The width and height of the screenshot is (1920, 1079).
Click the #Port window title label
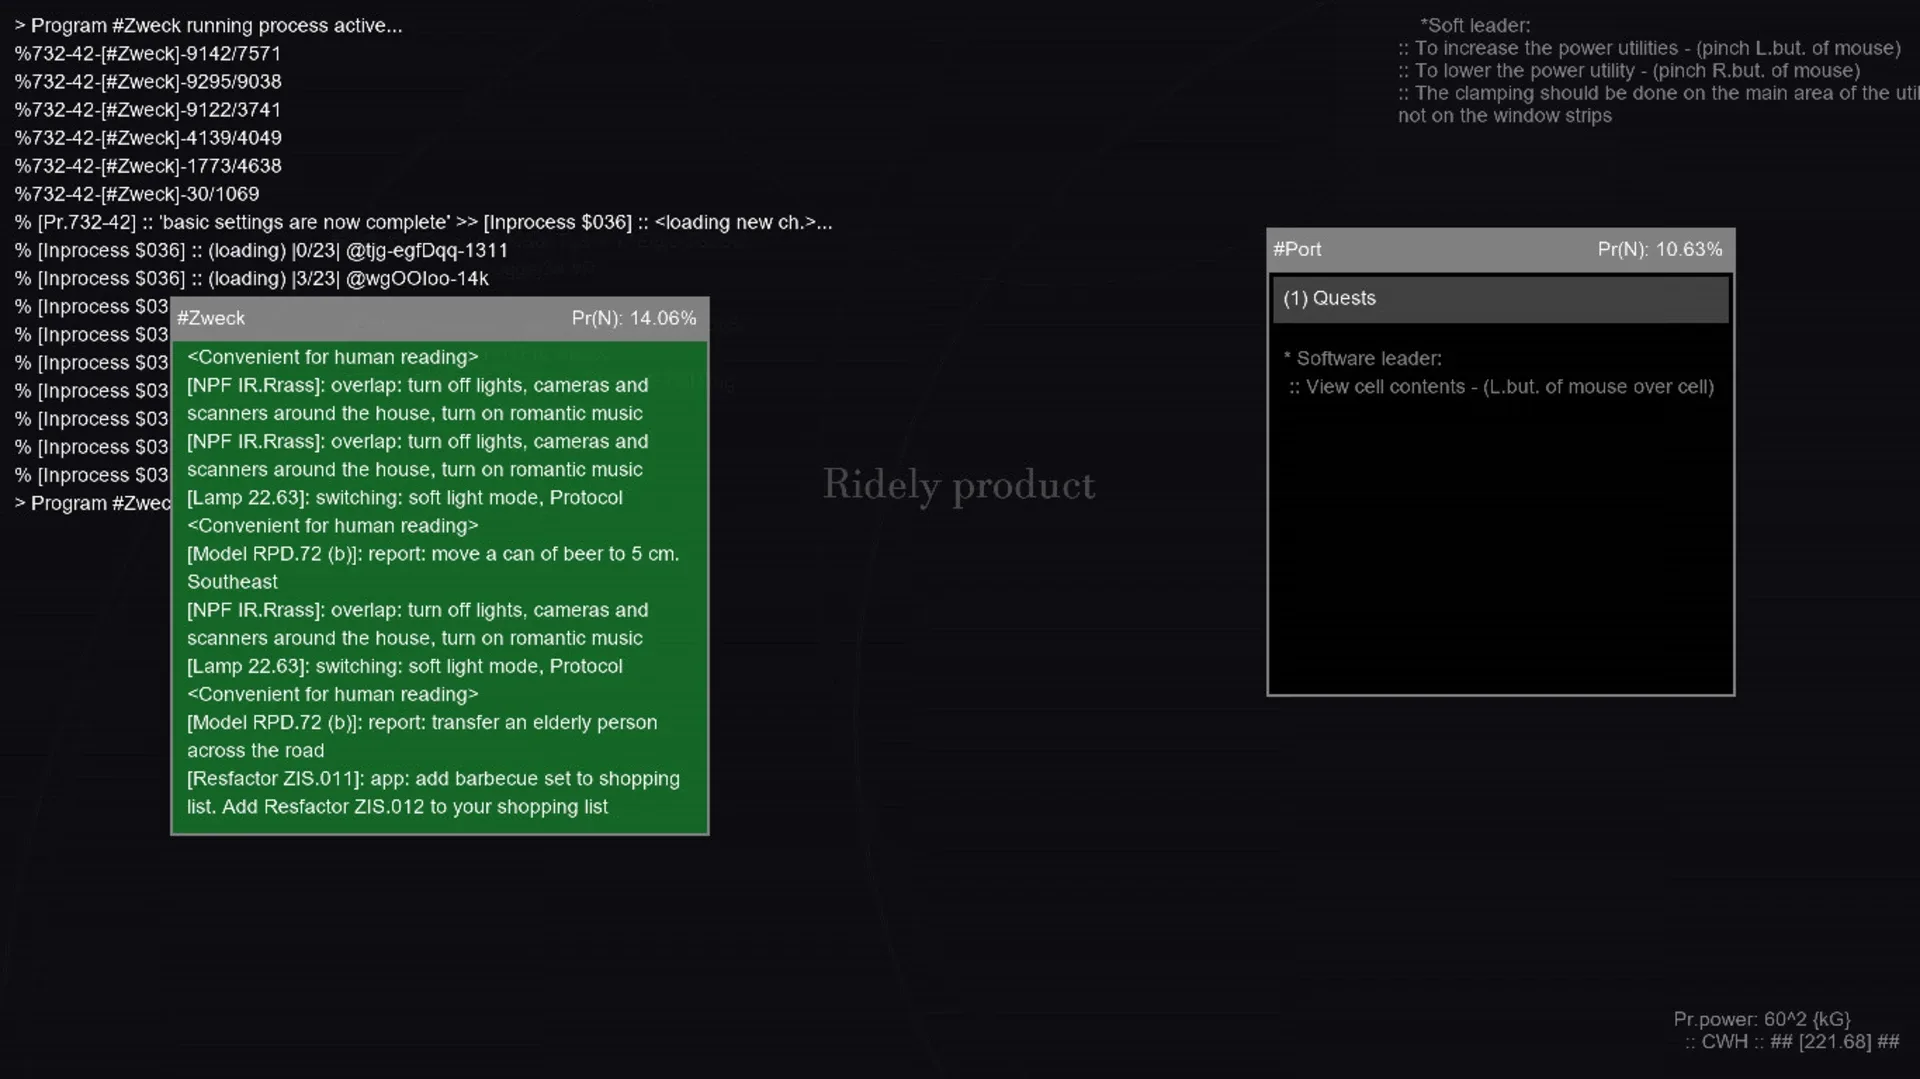click(1297, 249)
